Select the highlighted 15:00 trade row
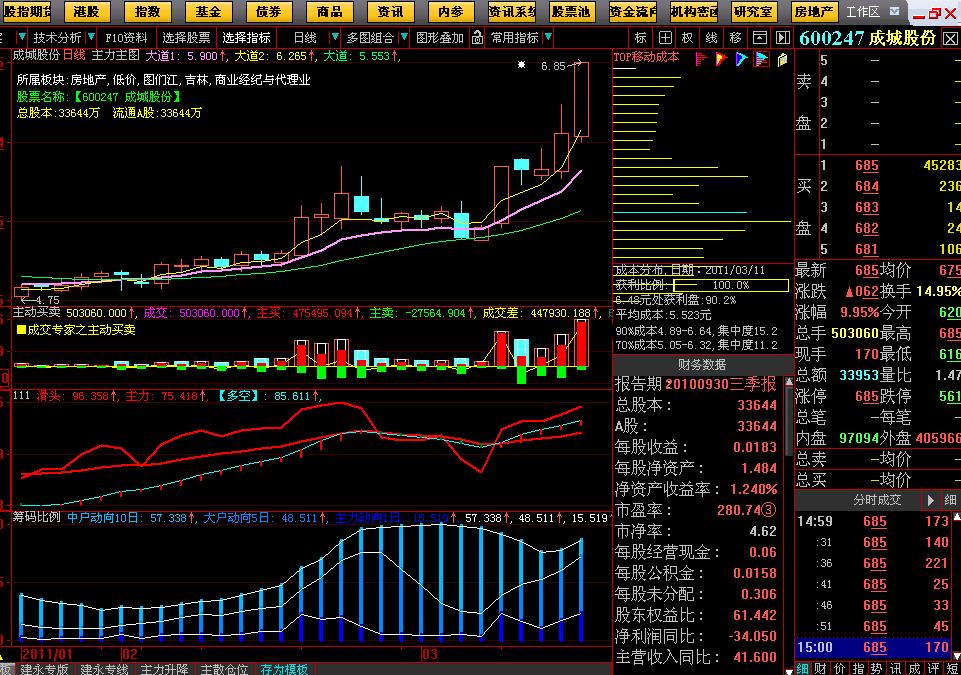Image resolution: width=961 pixels, height=675 pixels. (875, 647)
